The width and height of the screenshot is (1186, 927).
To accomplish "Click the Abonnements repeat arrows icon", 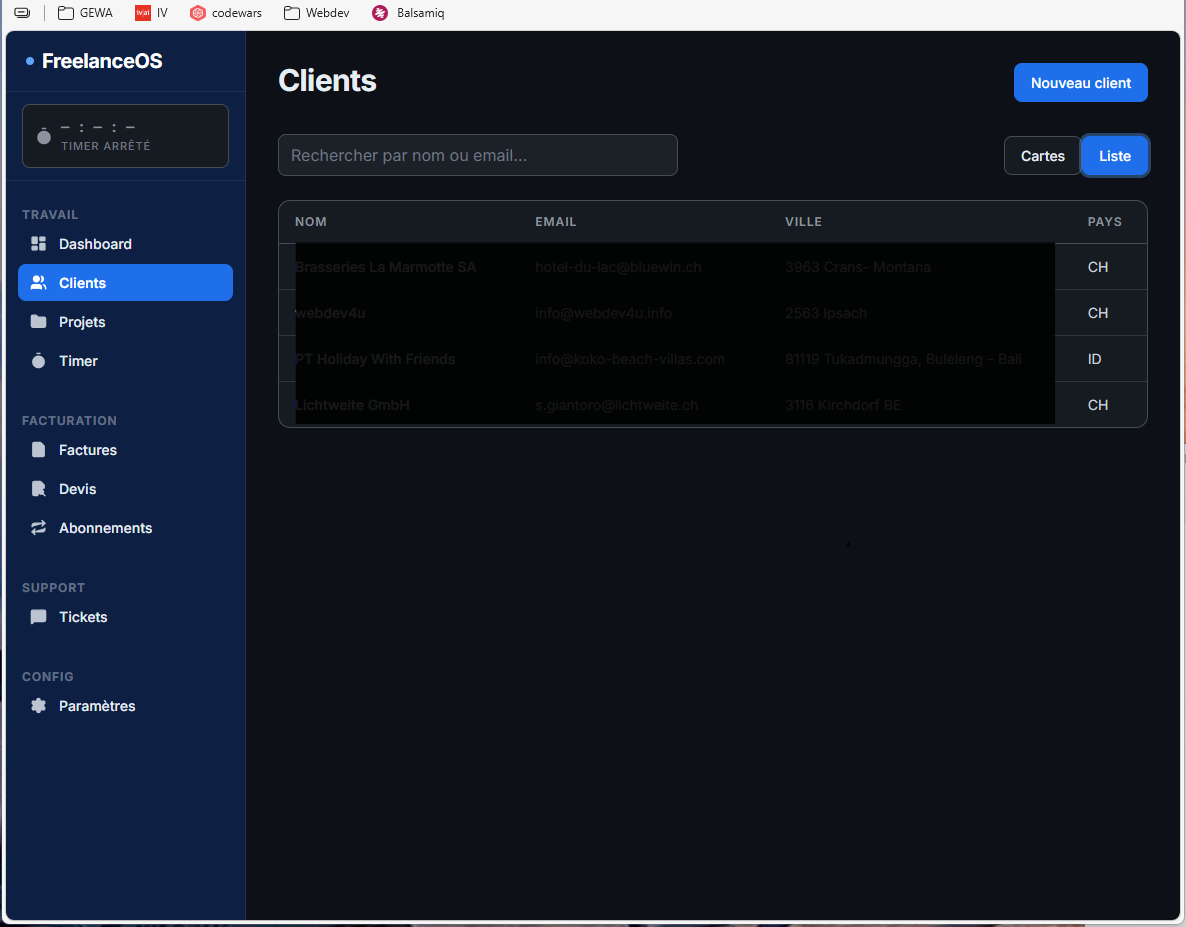I will tap(39, 528).
